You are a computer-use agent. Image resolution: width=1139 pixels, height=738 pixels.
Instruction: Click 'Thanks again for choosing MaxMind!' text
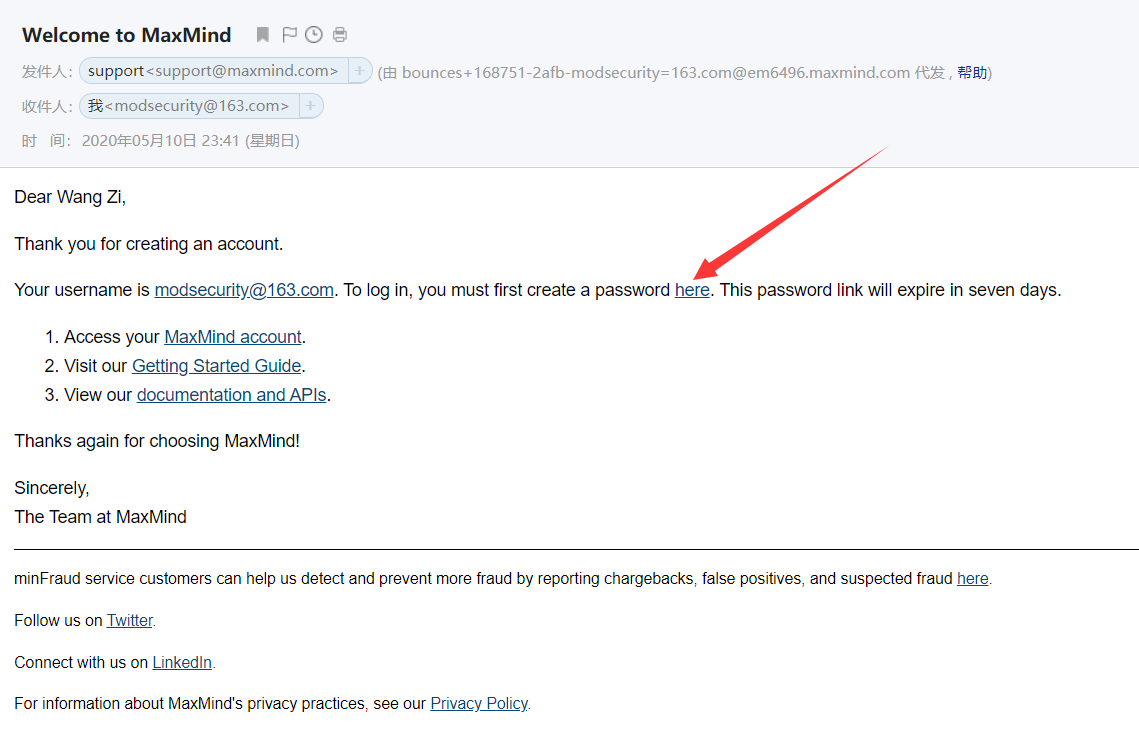pyautogui.click(x=157, y=442)
